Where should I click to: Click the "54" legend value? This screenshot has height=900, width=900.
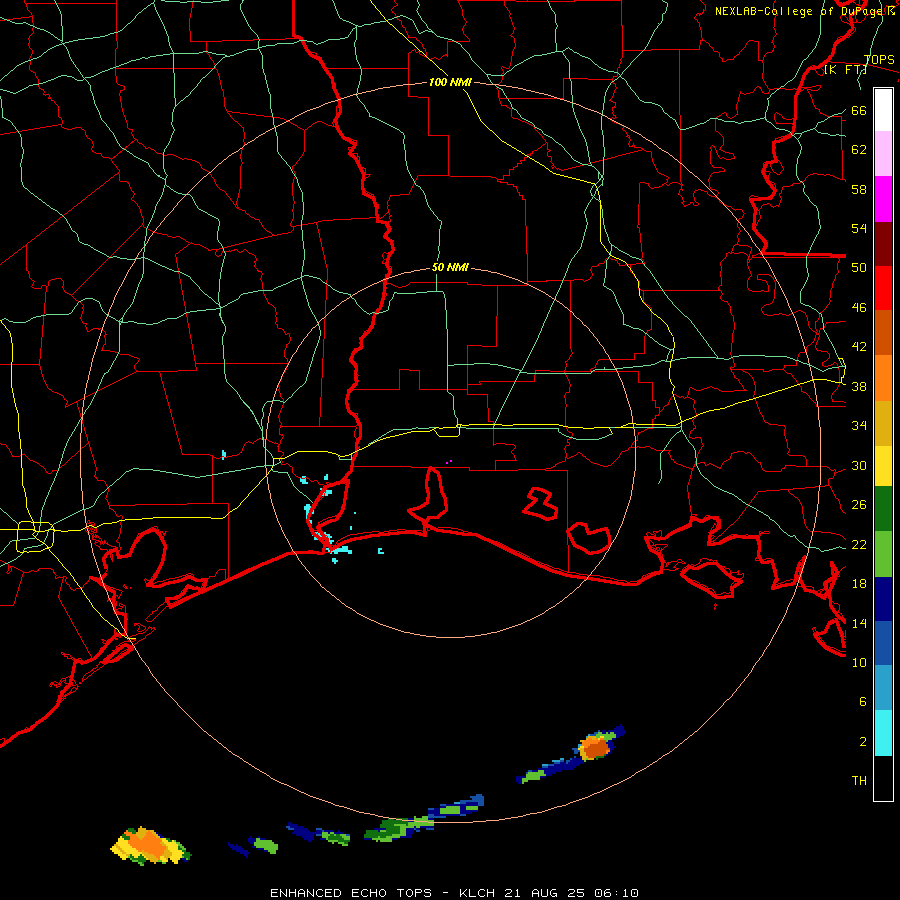pos(859,228)
